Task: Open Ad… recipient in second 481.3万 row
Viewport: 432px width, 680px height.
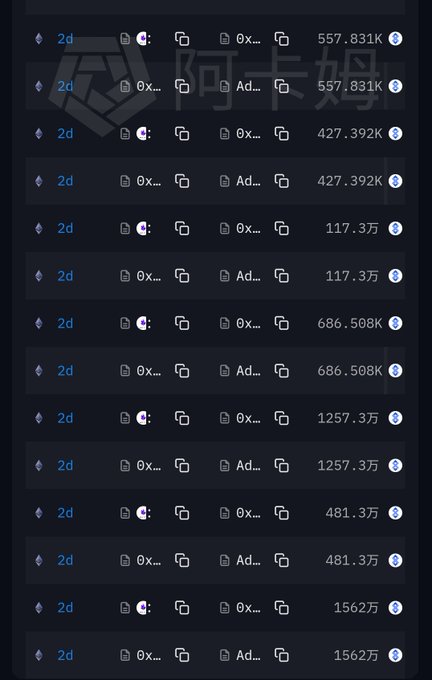Action: pyautogui.click(x=249, y=560)
